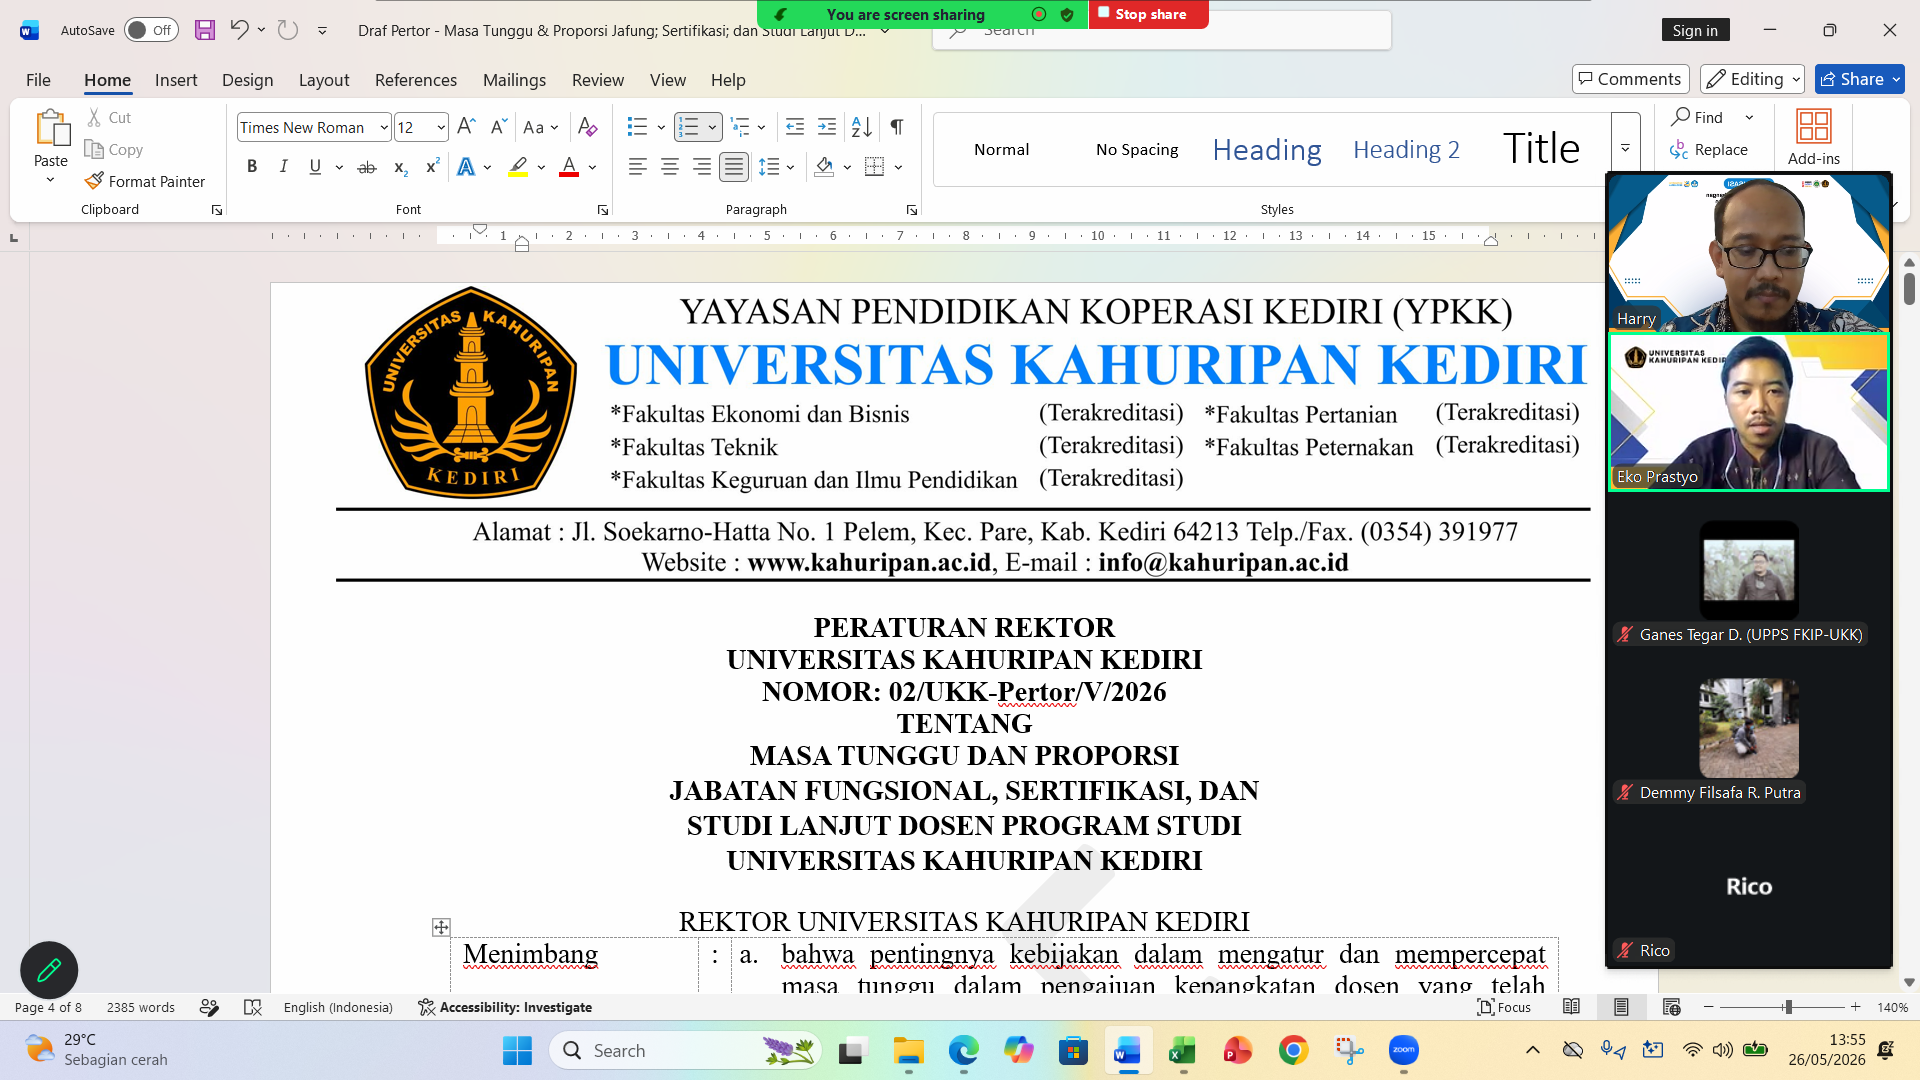Open the Comments pane
This screenshot has height=1080, width=1920.
pyautogui.click(x=1630, y=79)
